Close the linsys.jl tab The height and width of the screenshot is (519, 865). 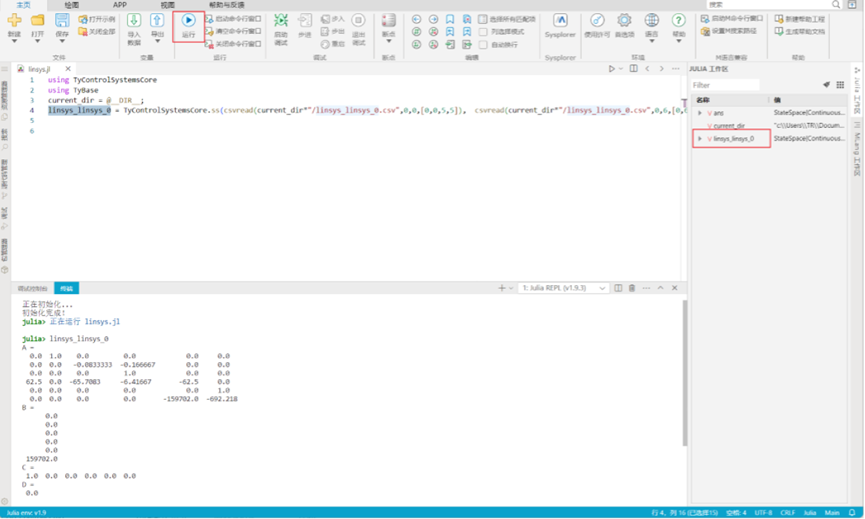point(68,69)
